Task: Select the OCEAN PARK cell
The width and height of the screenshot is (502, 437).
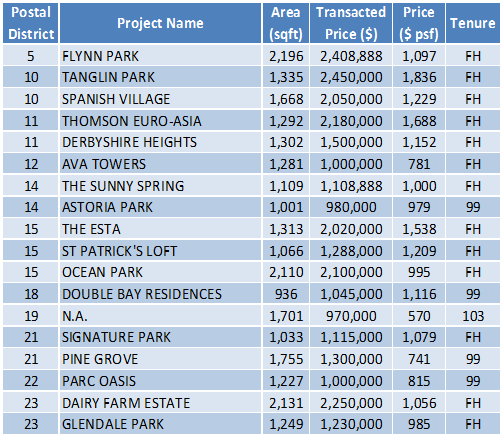Action: coord(160,272)
